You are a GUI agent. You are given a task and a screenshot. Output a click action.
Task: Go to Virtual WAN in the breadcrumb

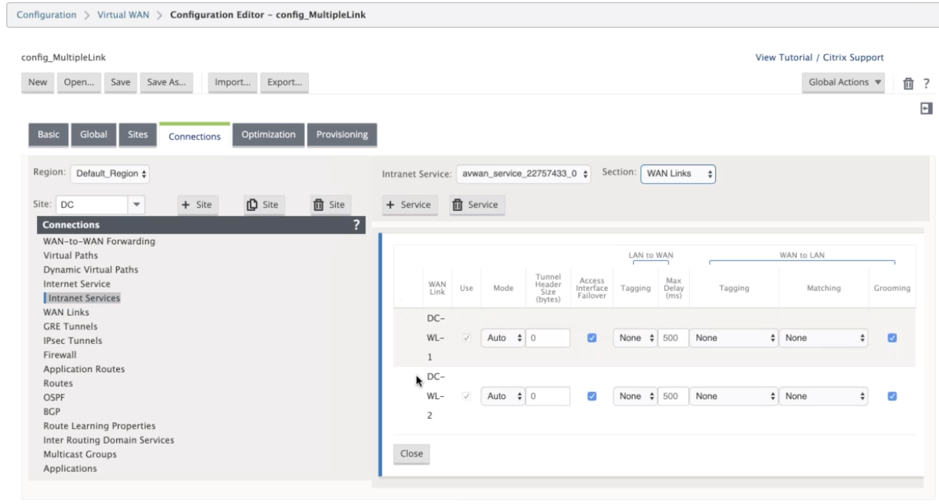click(123, 15)
